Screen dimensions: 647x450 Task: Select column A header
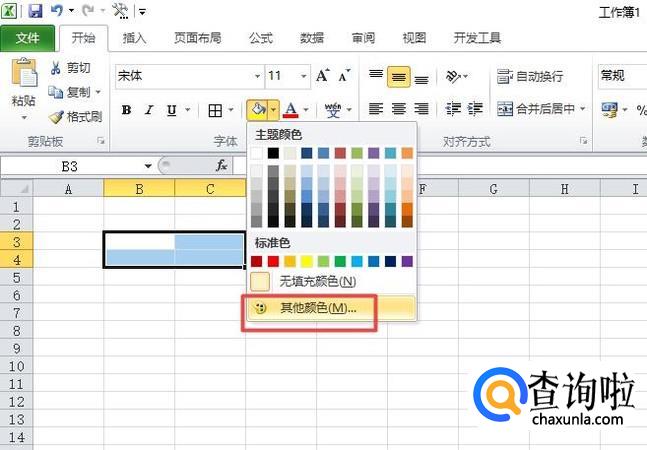click(68, 189)
